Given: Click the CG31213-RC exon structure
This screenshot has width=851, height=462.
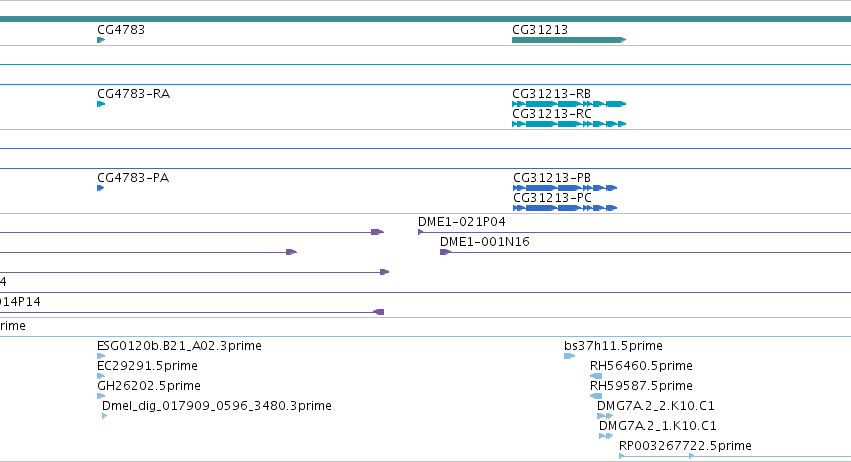Looking at the screenshot, I should pos(569,124).
